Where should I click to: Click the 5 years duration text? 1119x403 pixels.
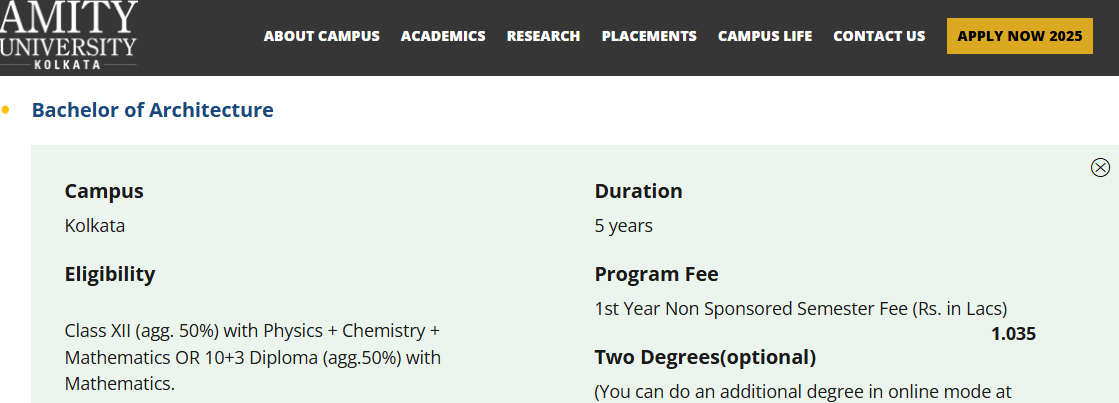tap(623, 226)
